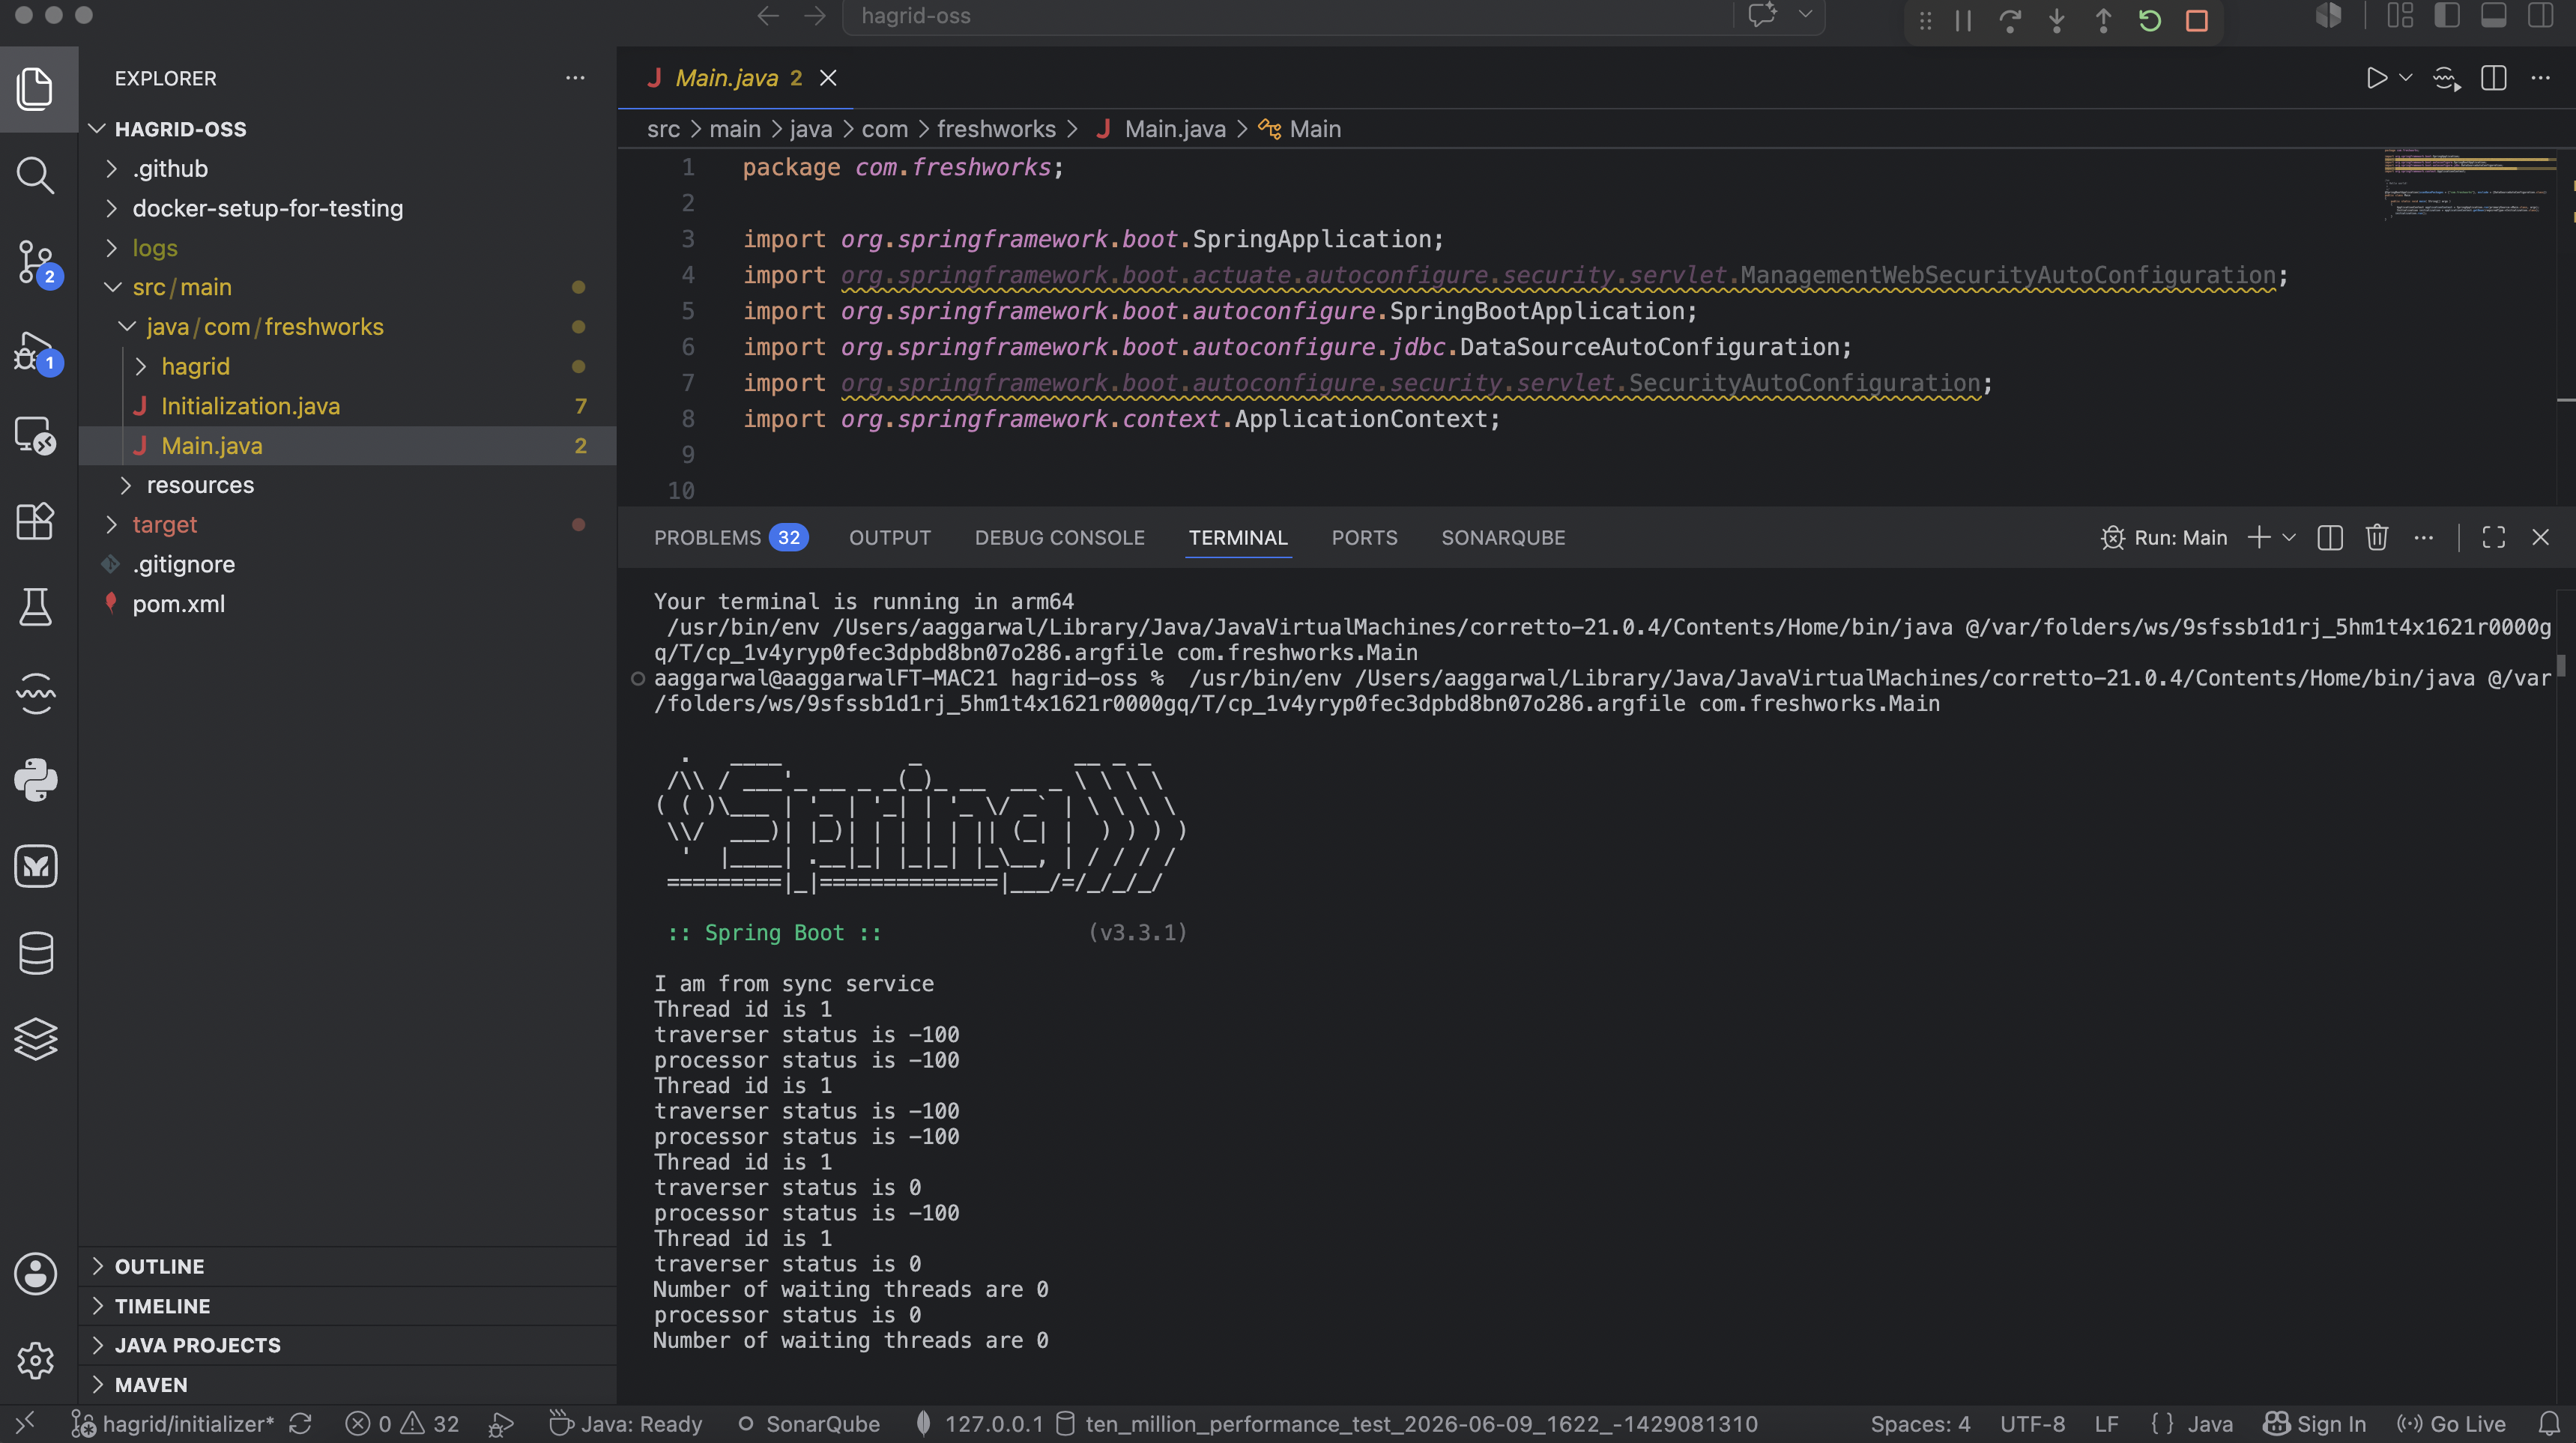
Task: Open Remote Explorer icon in activity bar
Action: pyautogui.click(x=36, y=435)
